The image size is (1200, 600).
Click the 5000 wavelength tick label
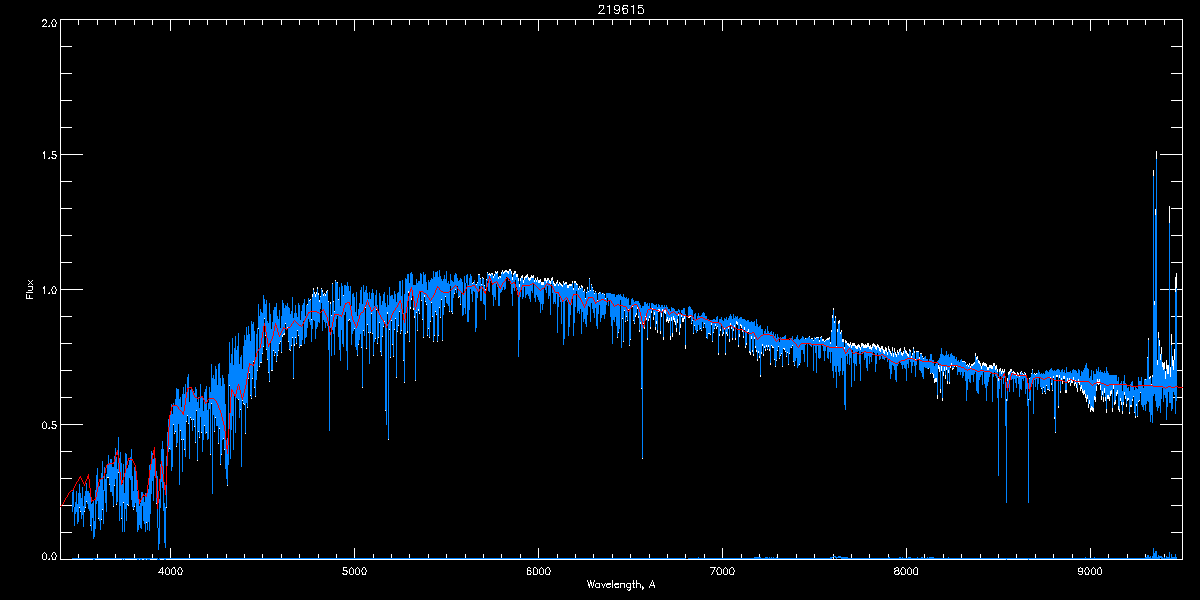[x=355, y=572]
